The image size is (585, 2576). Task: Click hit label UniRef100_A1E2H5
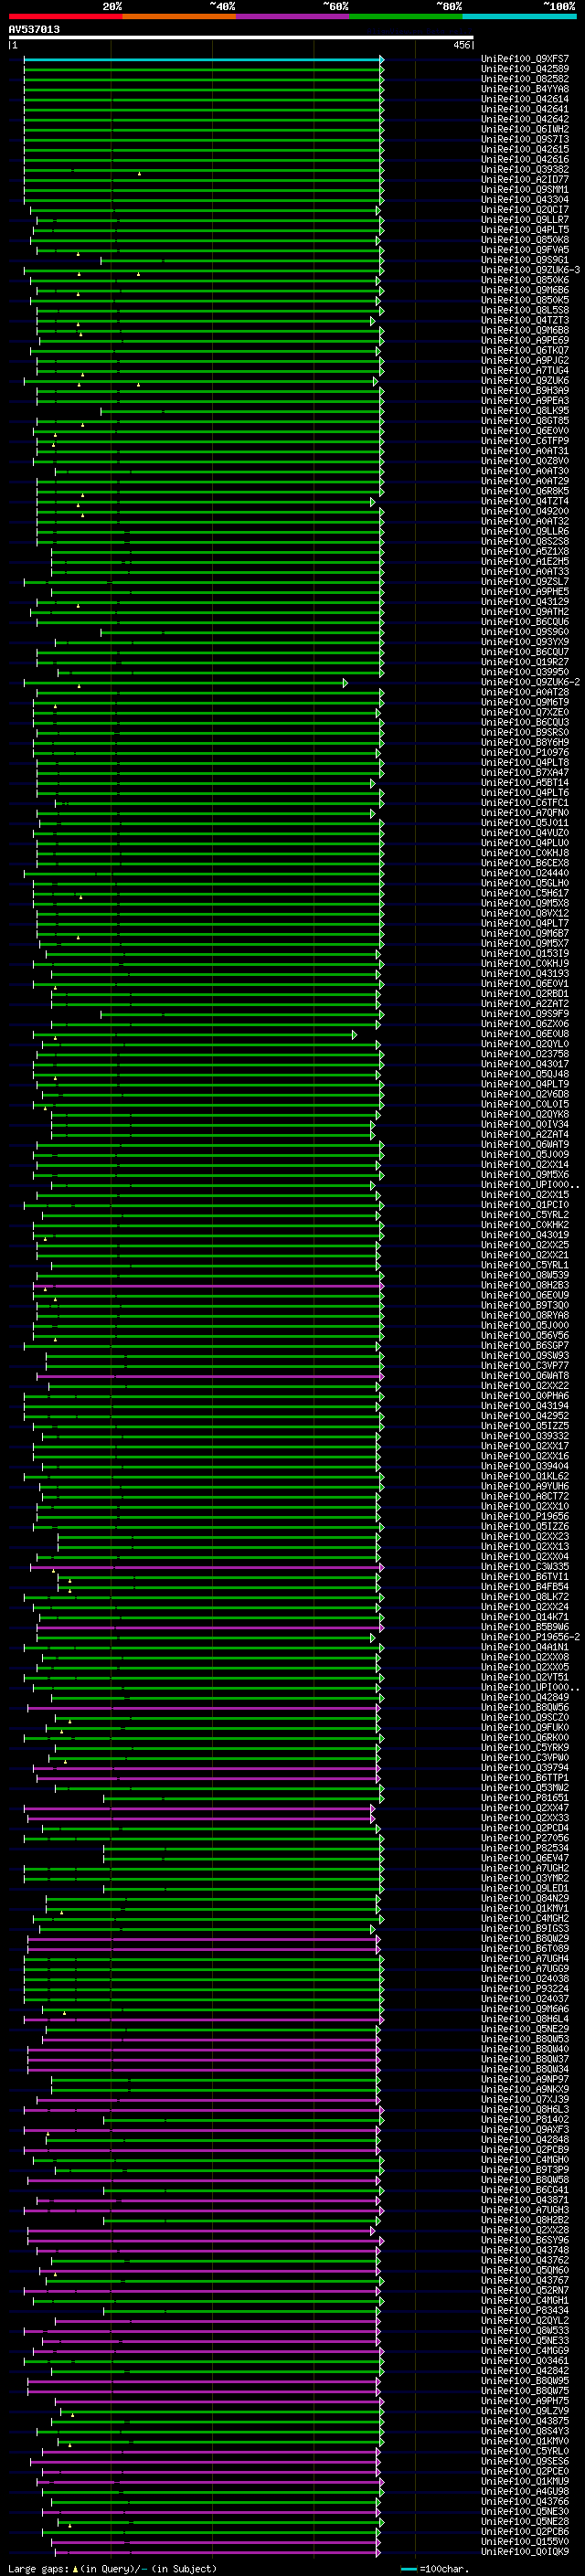pos(525,561)
